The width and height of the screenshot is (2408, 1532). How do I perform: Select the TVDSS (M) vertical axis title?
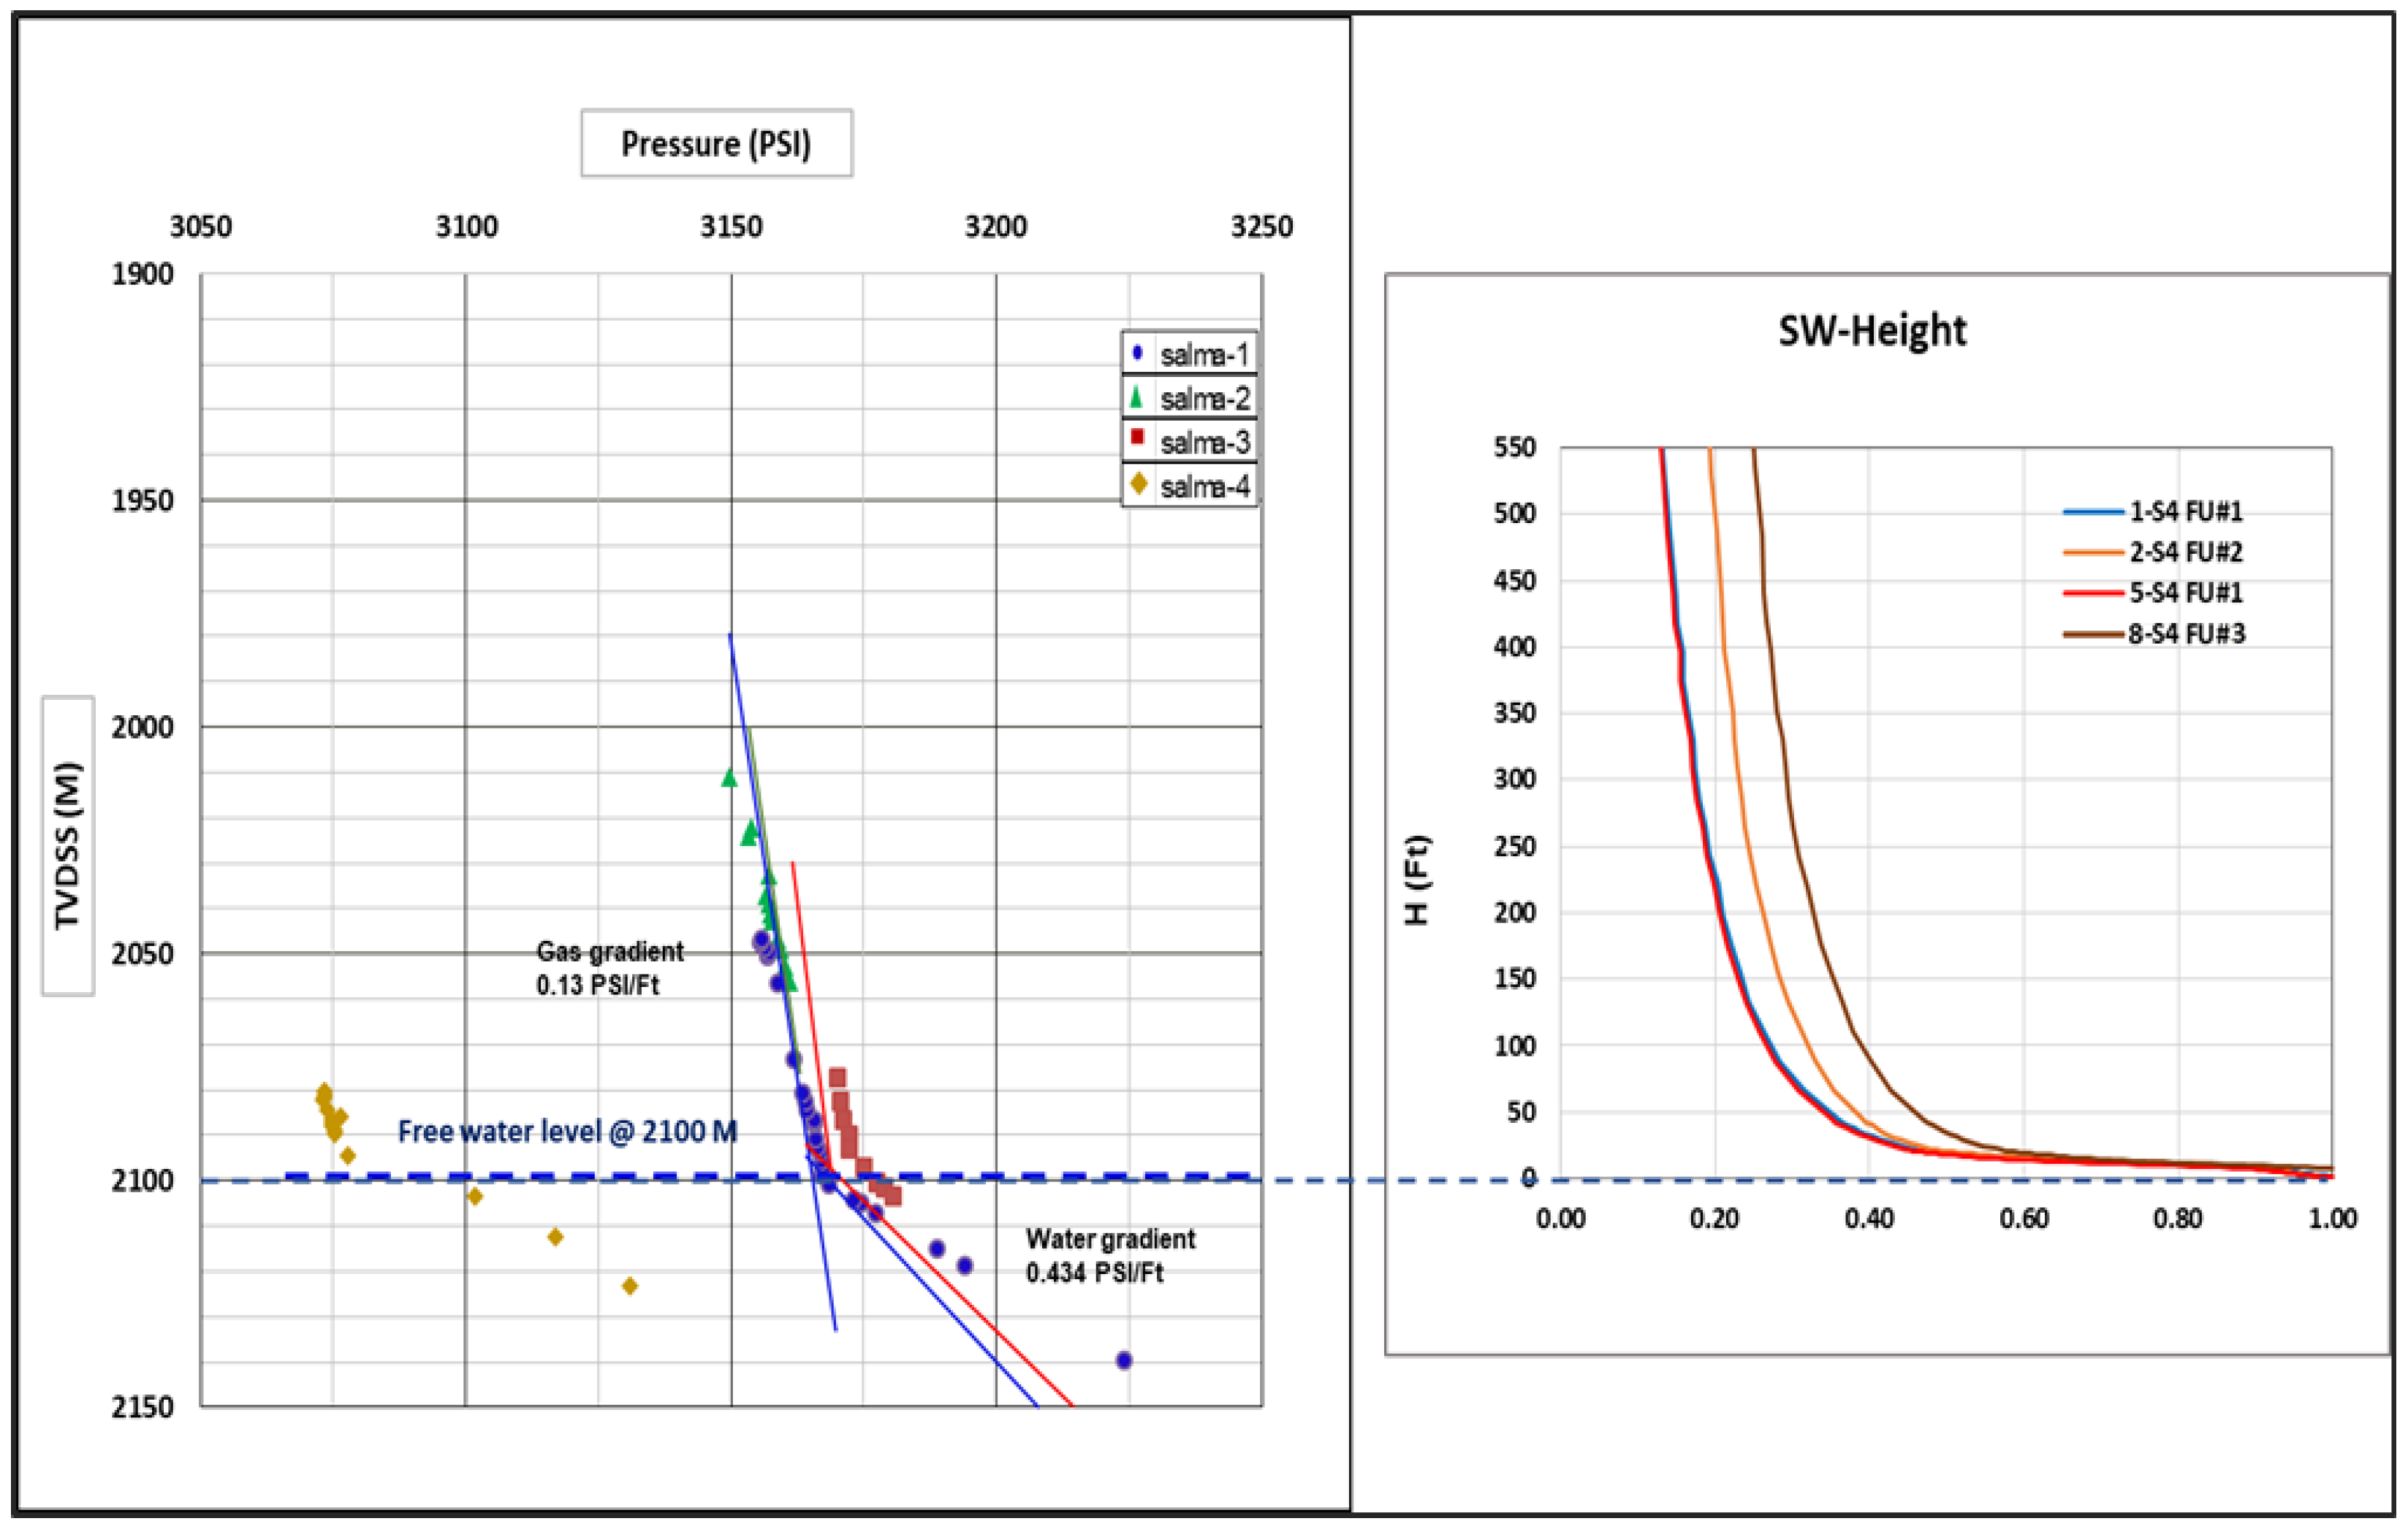67,845
